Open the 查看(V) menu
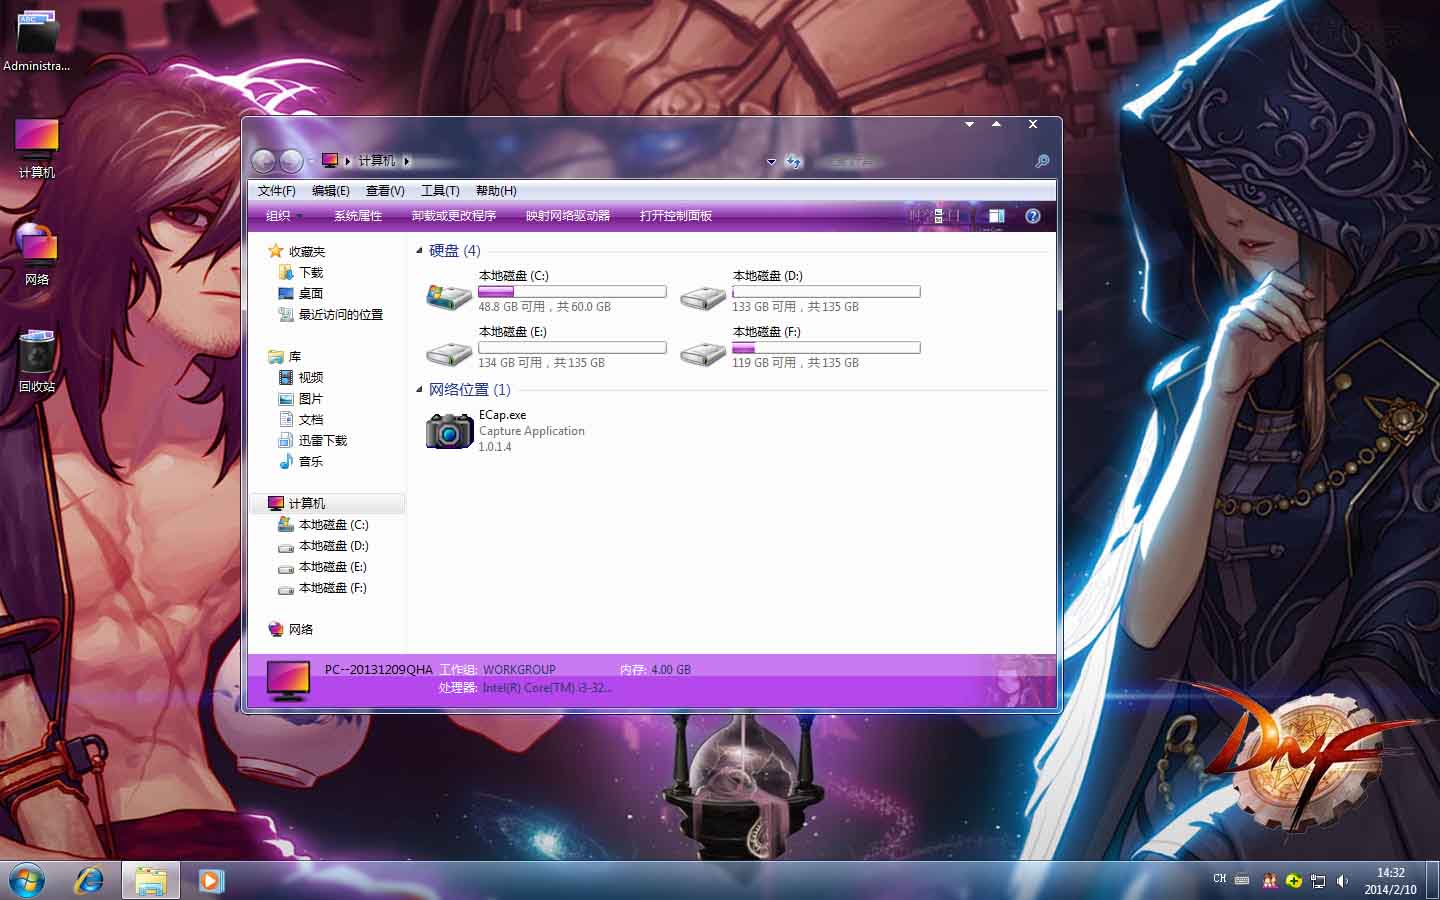This screenshot has height=900, width=1440. (385, 191)
